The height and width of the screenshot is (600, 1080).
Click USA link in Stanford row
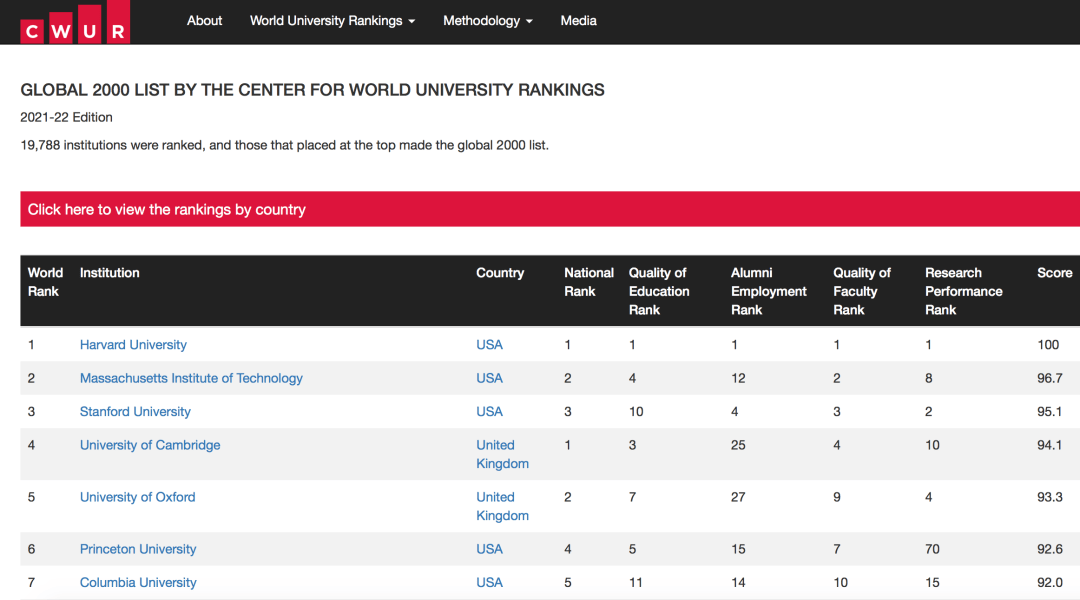pos(489,411)
